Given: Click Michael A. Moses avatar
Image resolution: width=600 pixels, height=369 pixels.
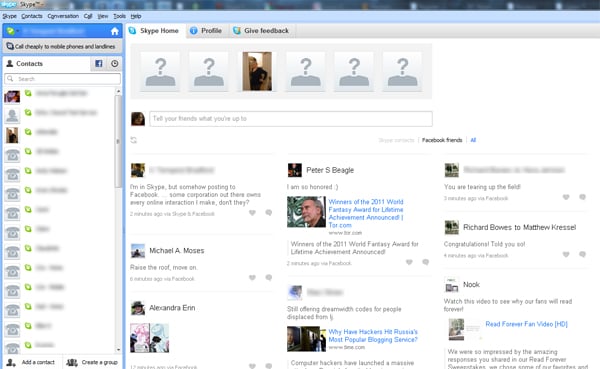Looking at the screenshot, I should pyautogui.click(x=138, y=251).
